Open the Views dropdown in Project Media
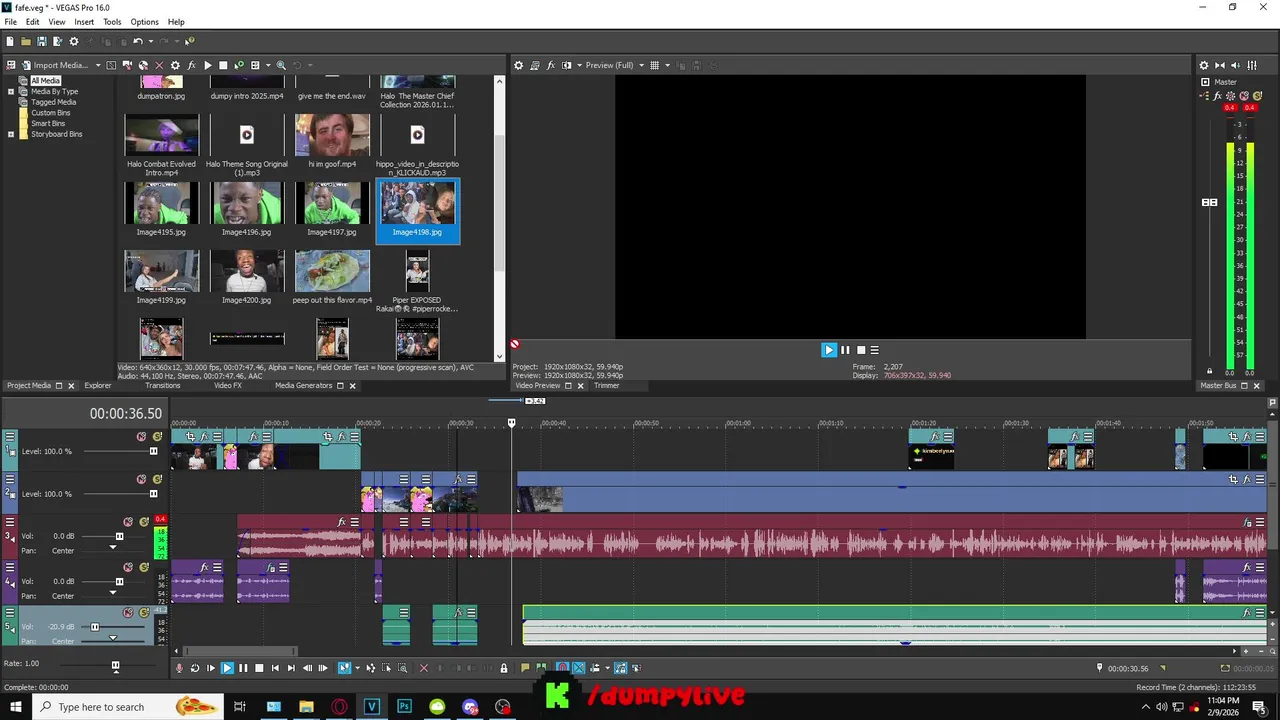Viewport: 1280px width, 720px height. pos(268,65)
